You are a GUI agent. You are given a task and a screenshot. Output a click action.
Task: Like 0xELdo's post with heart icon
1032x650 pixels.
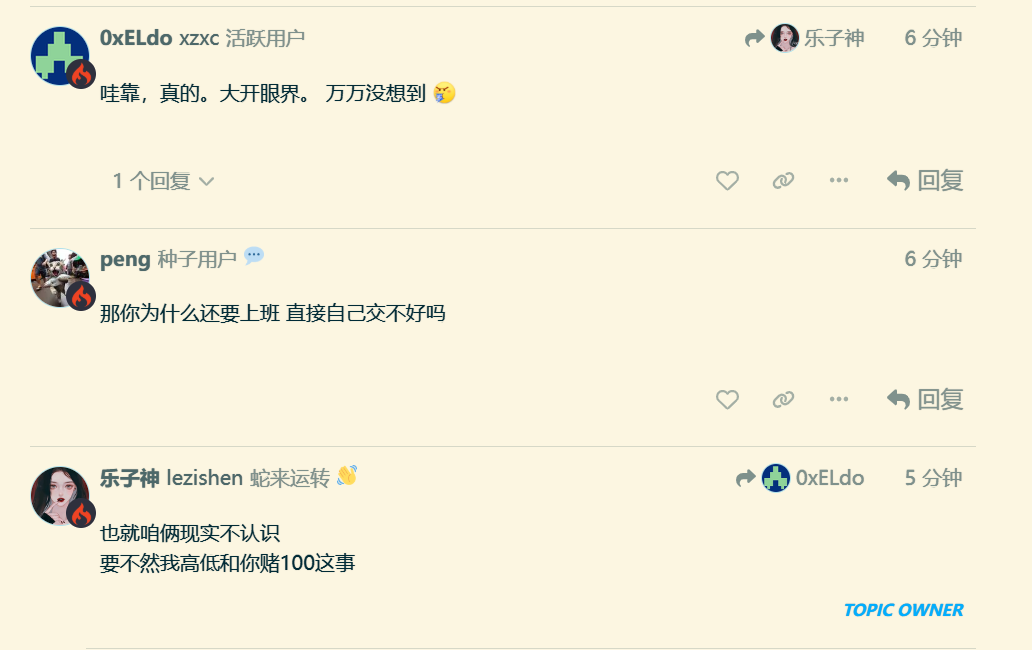(x=727, y=180)
